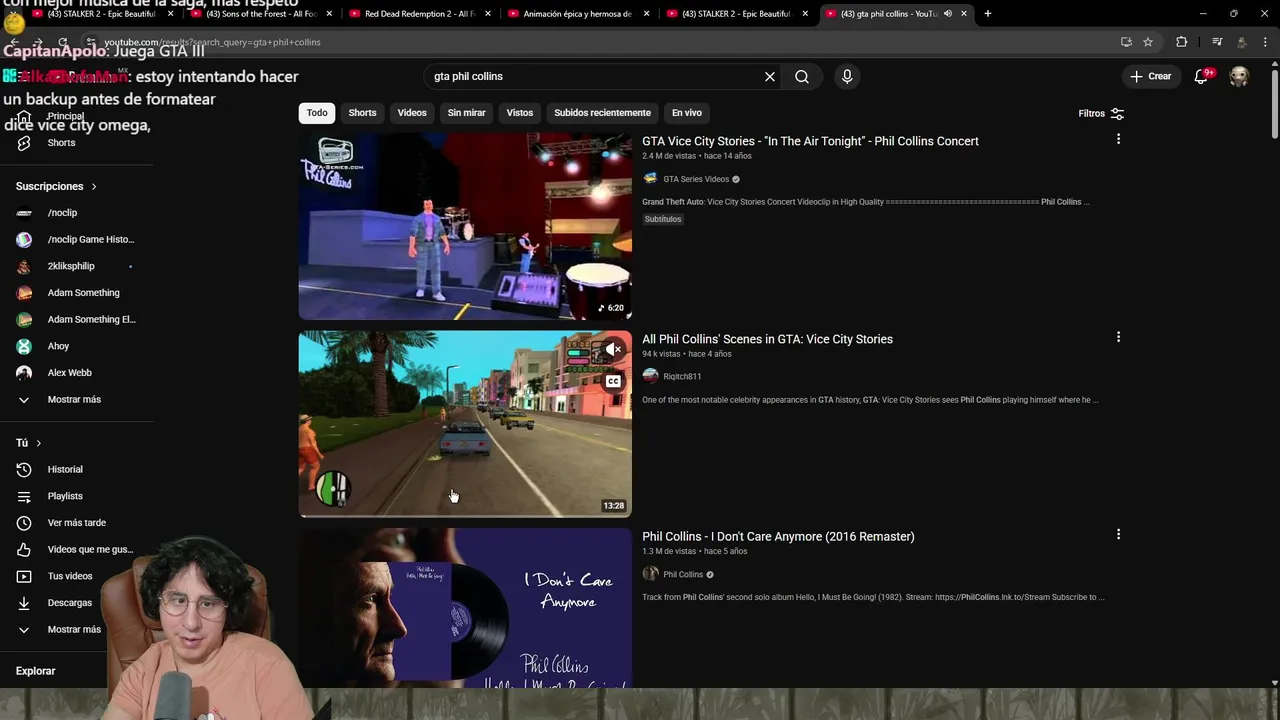This screenshot has width=1280, height=720.
Task: Select the Todo filter chip
Action: tap(317, 113)
